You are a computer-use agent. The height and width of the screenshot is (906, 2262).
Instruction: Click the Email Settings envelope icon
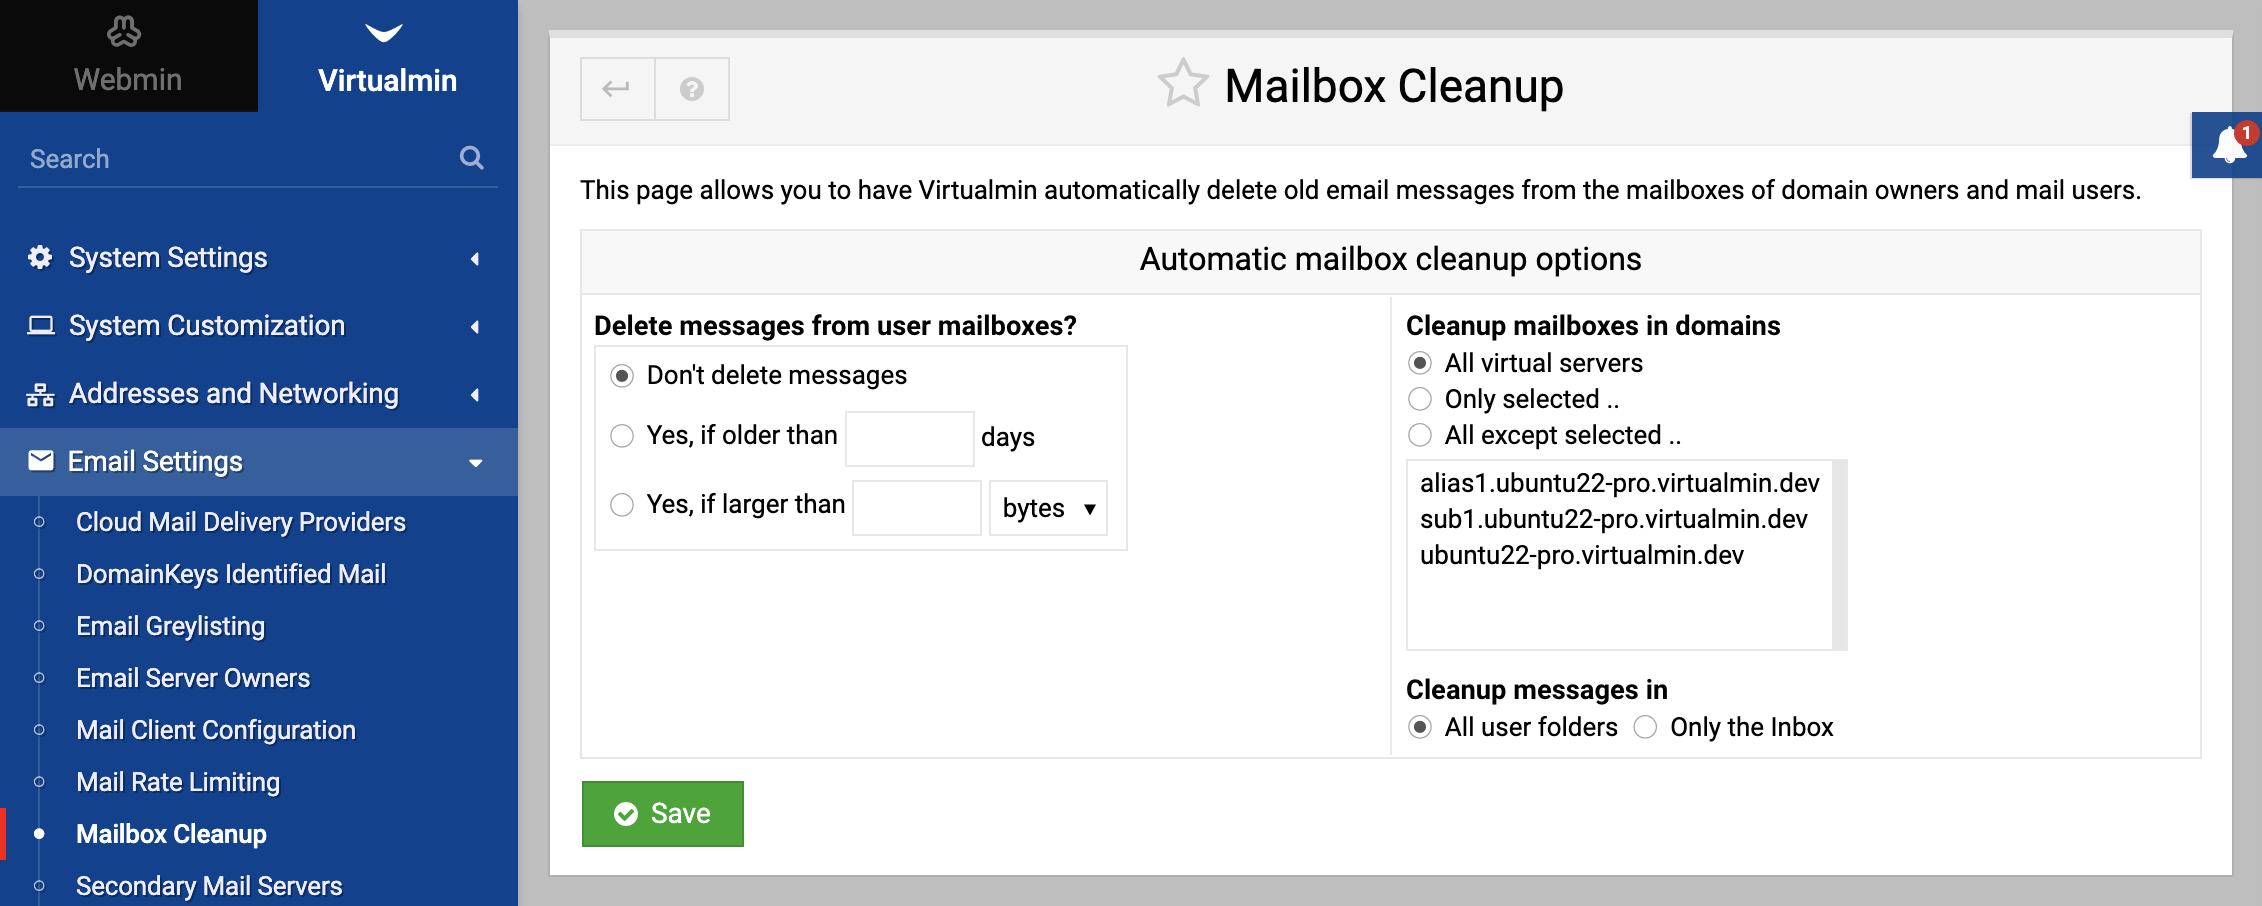[x=41, y=461]
